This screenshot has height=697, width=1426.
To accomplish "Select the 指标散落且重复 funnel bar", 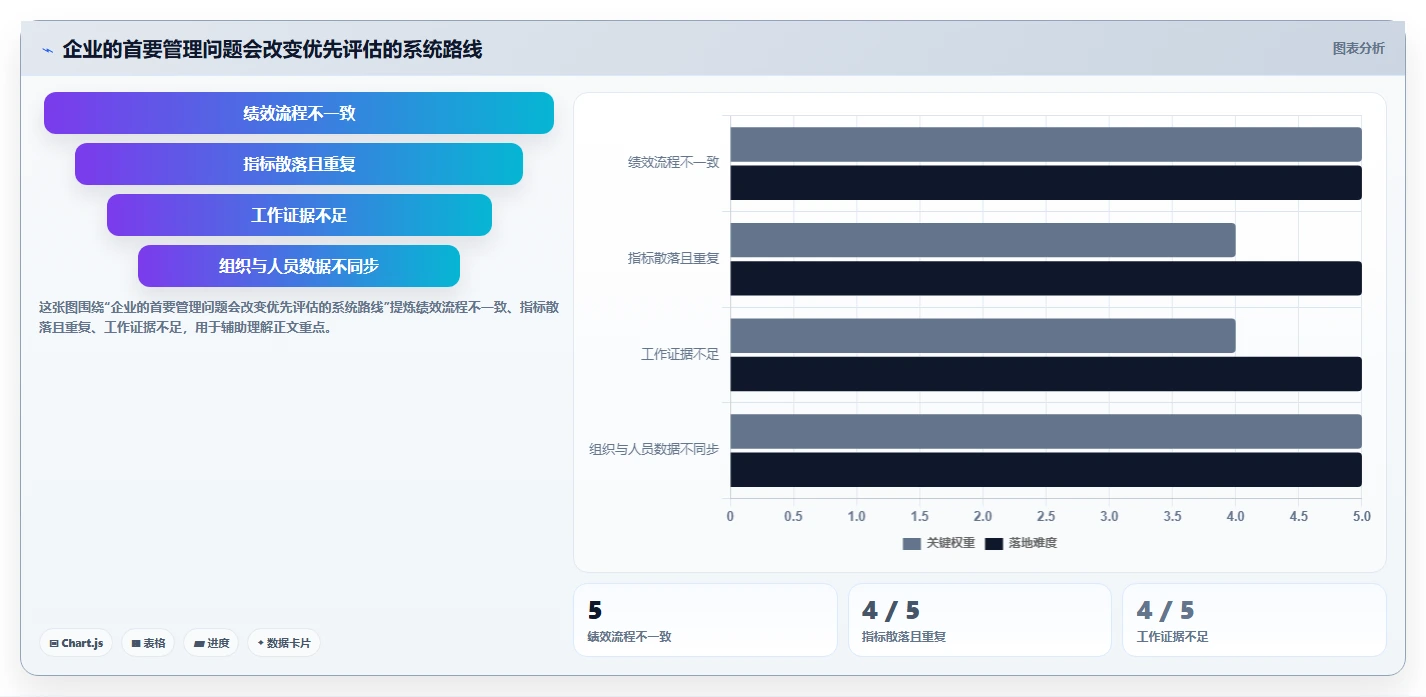I will pyautogui.click(x=299, y=164).
